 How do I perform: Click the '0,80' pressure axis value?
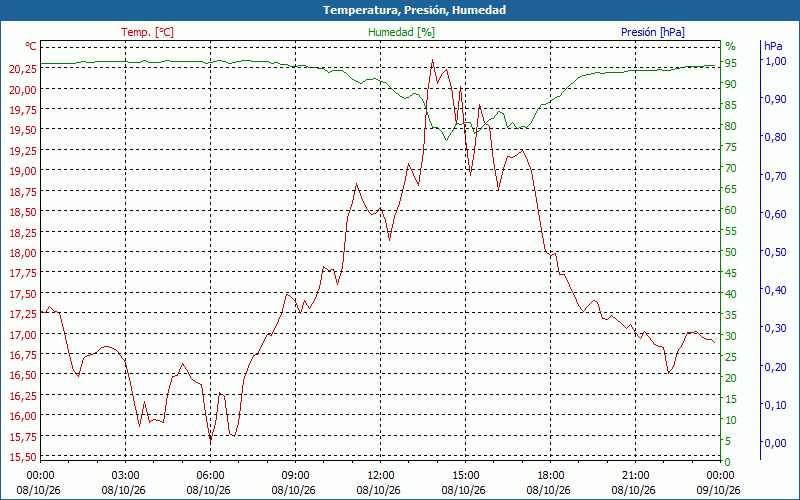click(776, 137)
